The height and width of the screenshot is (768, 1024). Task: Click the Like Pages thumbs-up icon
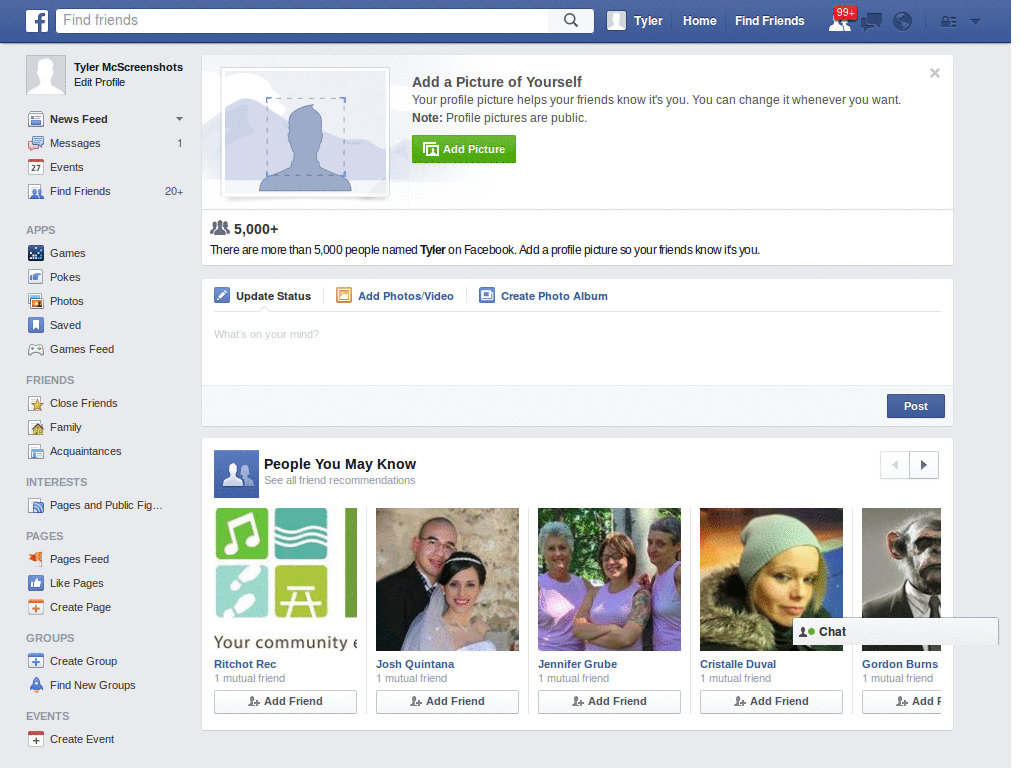[36, 583]
